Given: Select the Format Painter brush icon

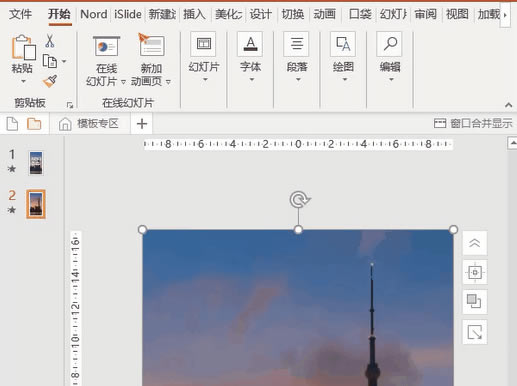Looking at the screenshot, I should click(50, 81).
